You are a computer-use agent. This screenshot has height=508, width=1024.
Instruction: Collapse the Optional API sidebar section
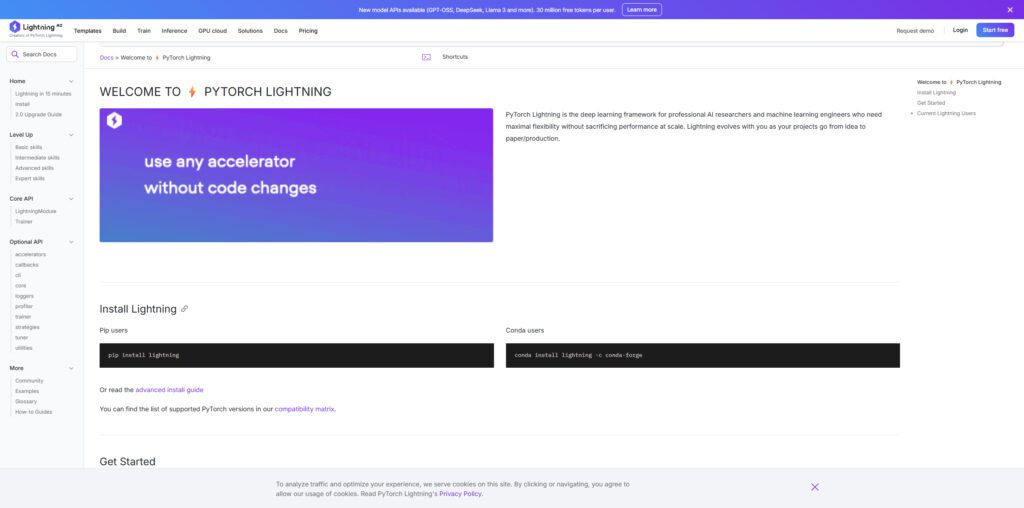pyautogui.click(x=71, y=242)
